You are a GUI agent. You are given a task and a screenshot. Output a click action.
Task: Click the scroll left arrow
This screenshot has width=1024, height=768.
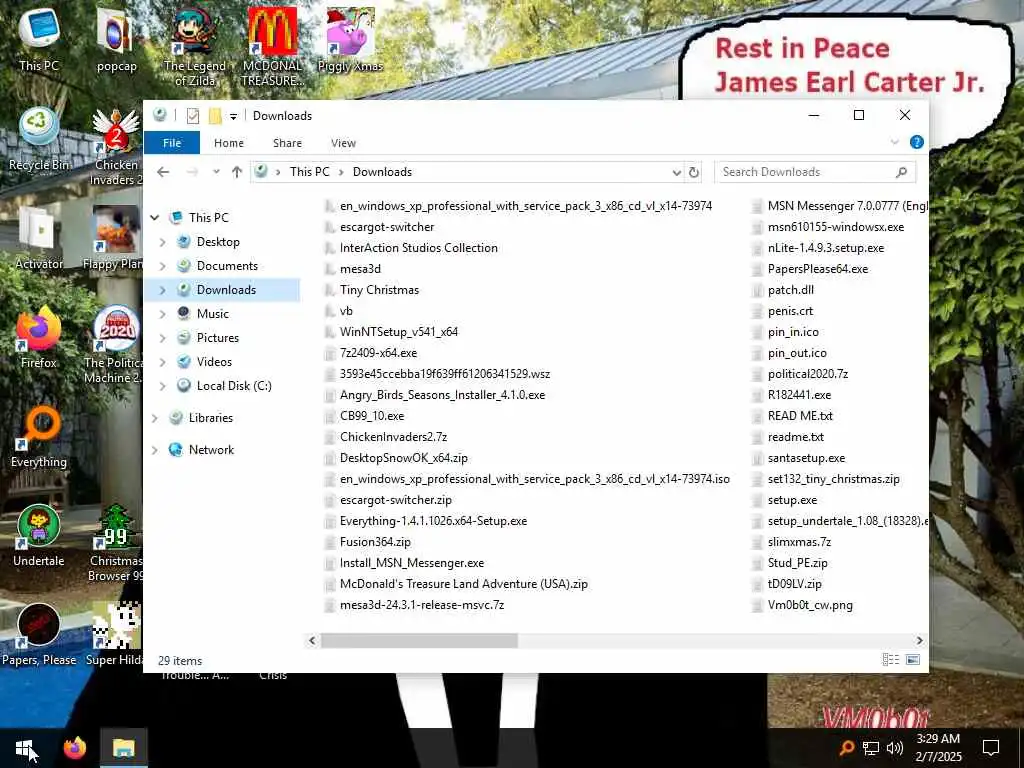tap(312, 641)
